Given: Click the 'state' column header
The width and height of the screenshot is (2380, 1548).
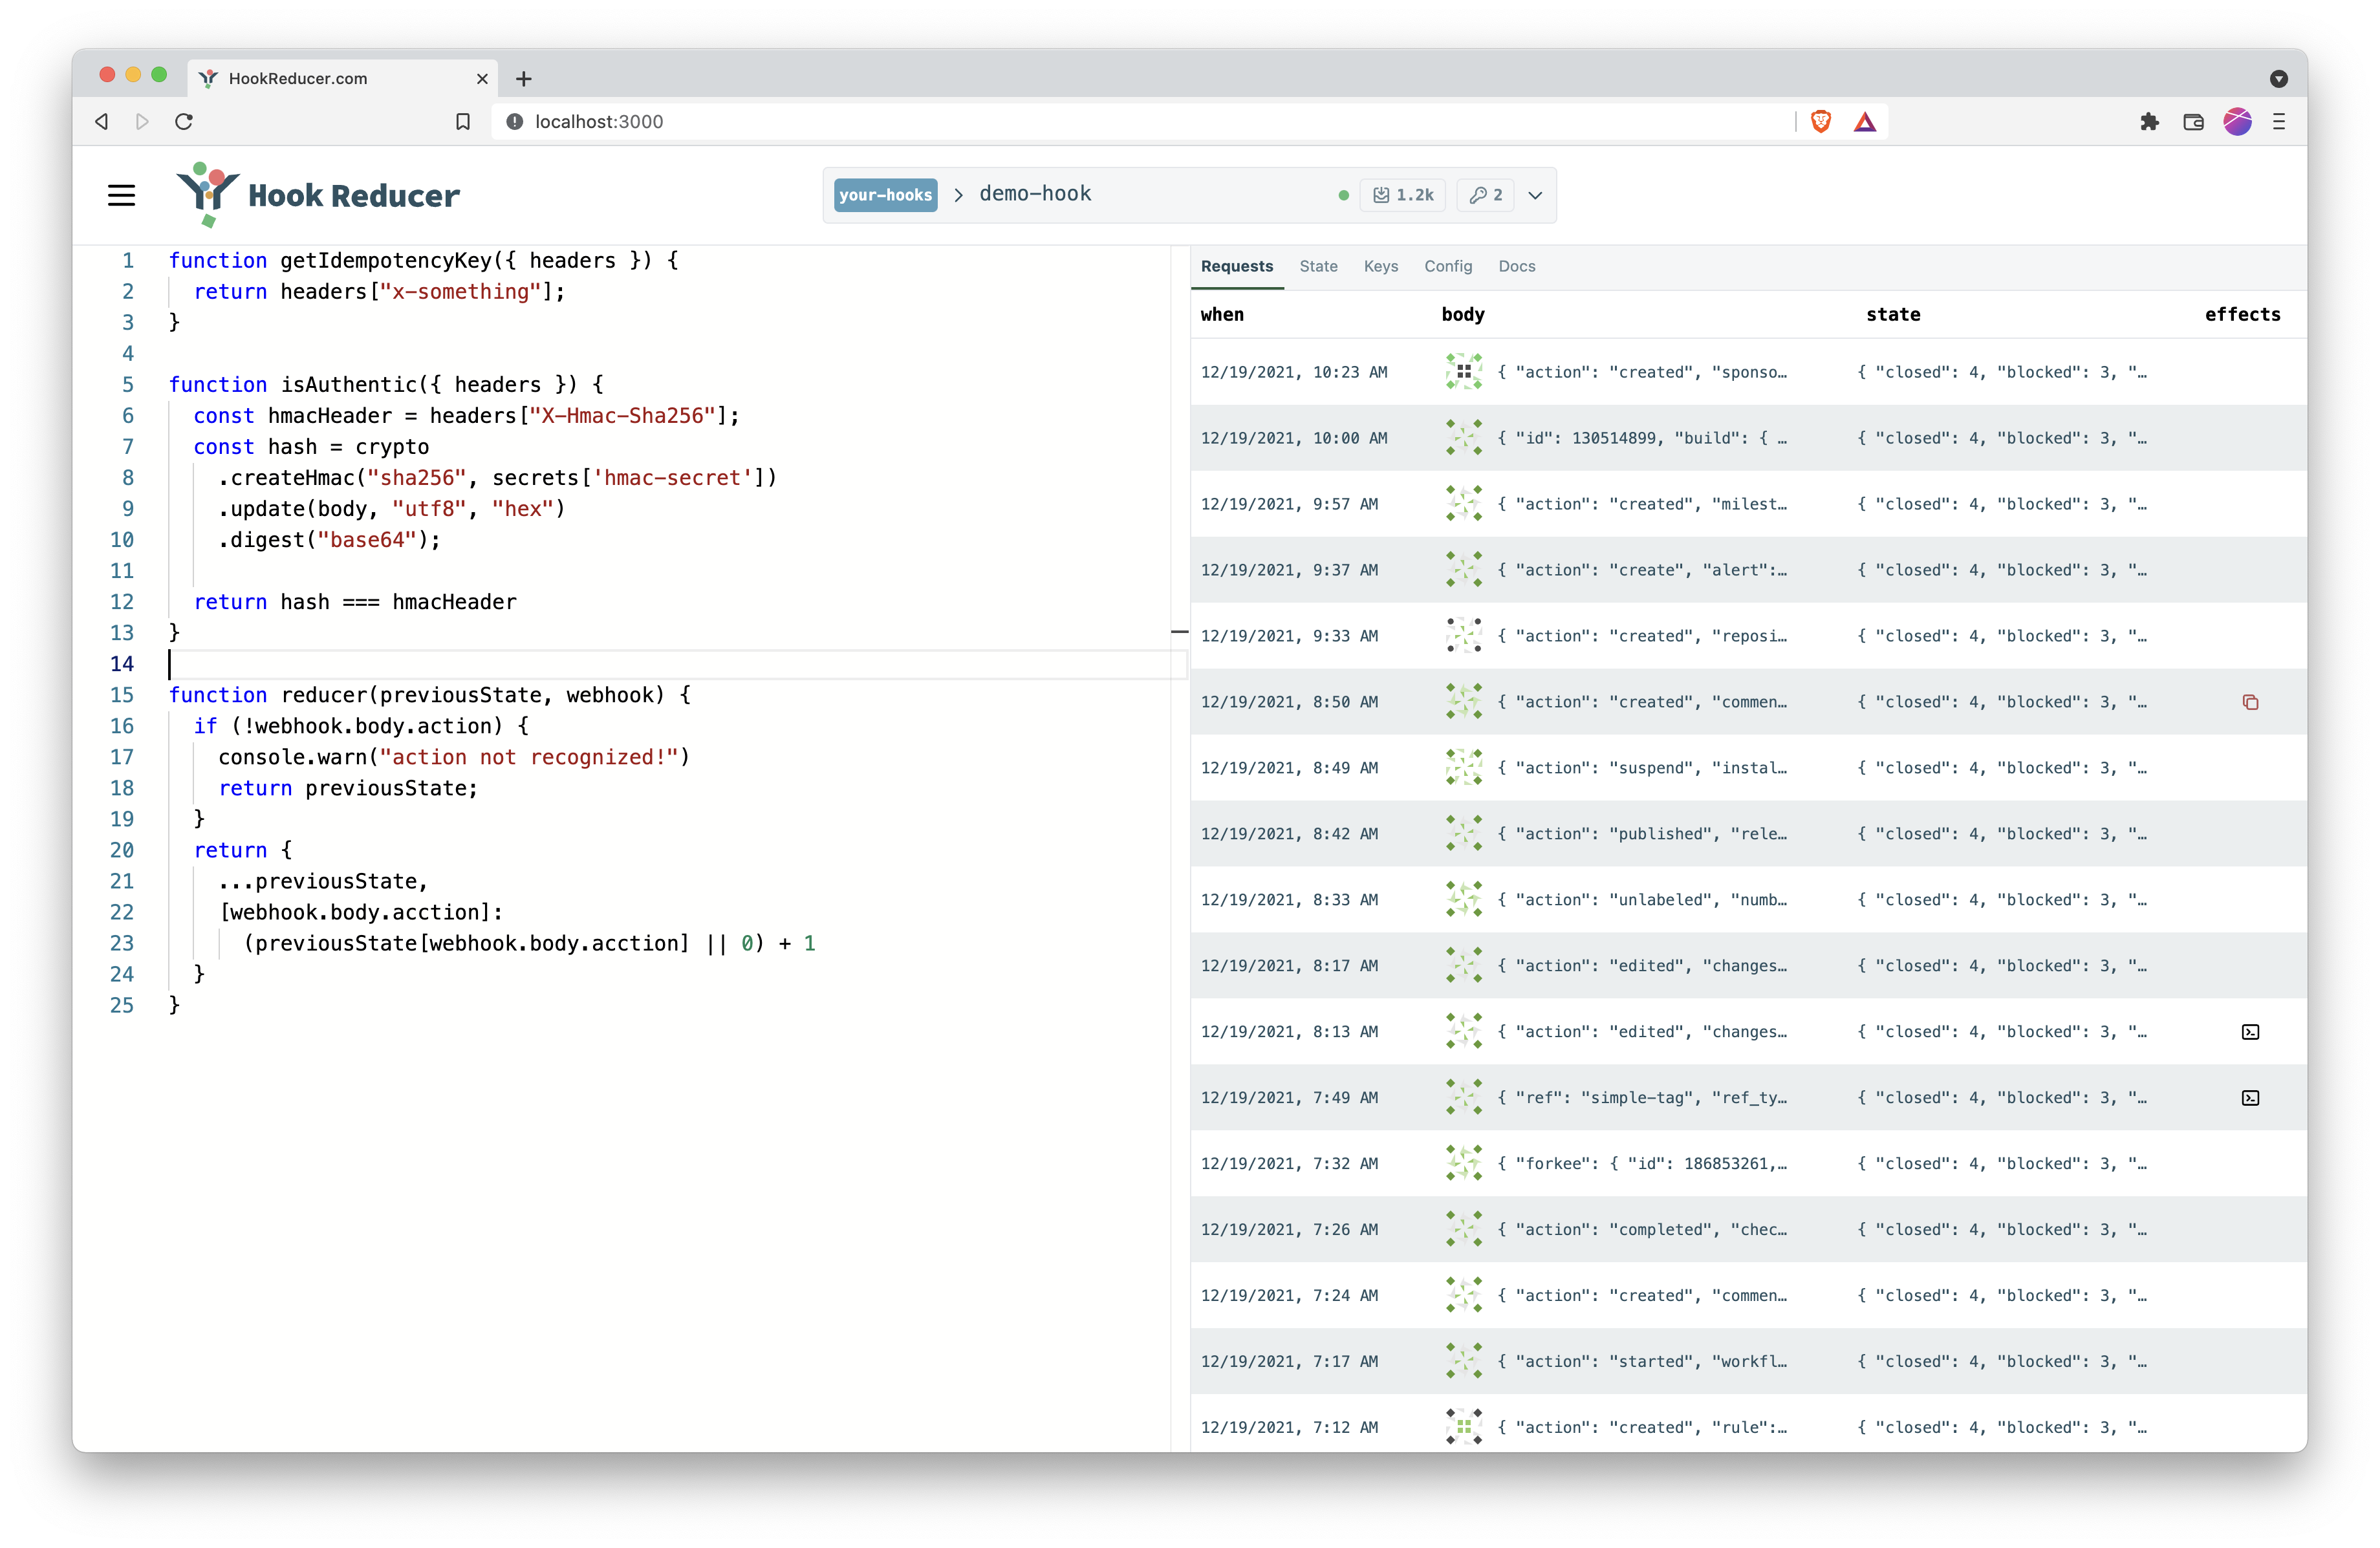Looking at the screenshot, I should click(1893, 314).
